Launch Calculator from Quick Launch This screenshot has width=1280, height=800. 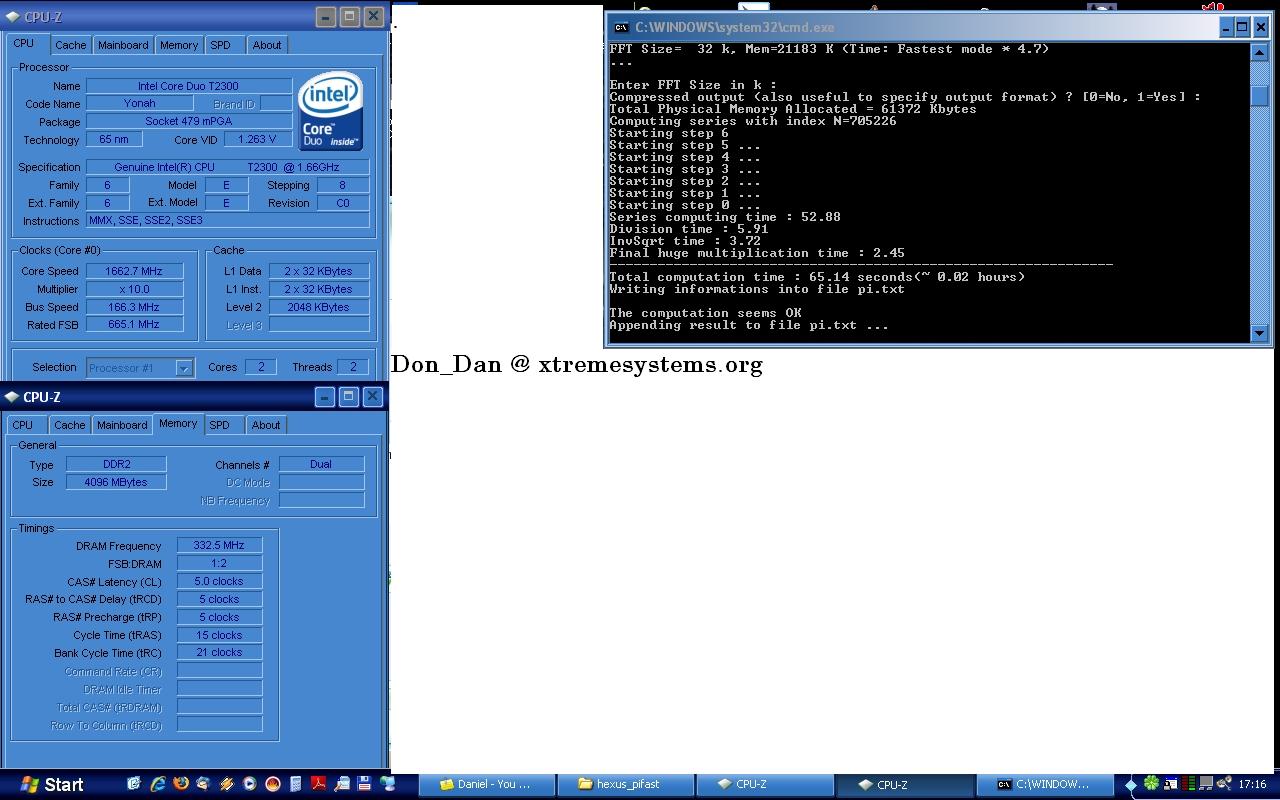pyautogui.click(x=296, y=784)
